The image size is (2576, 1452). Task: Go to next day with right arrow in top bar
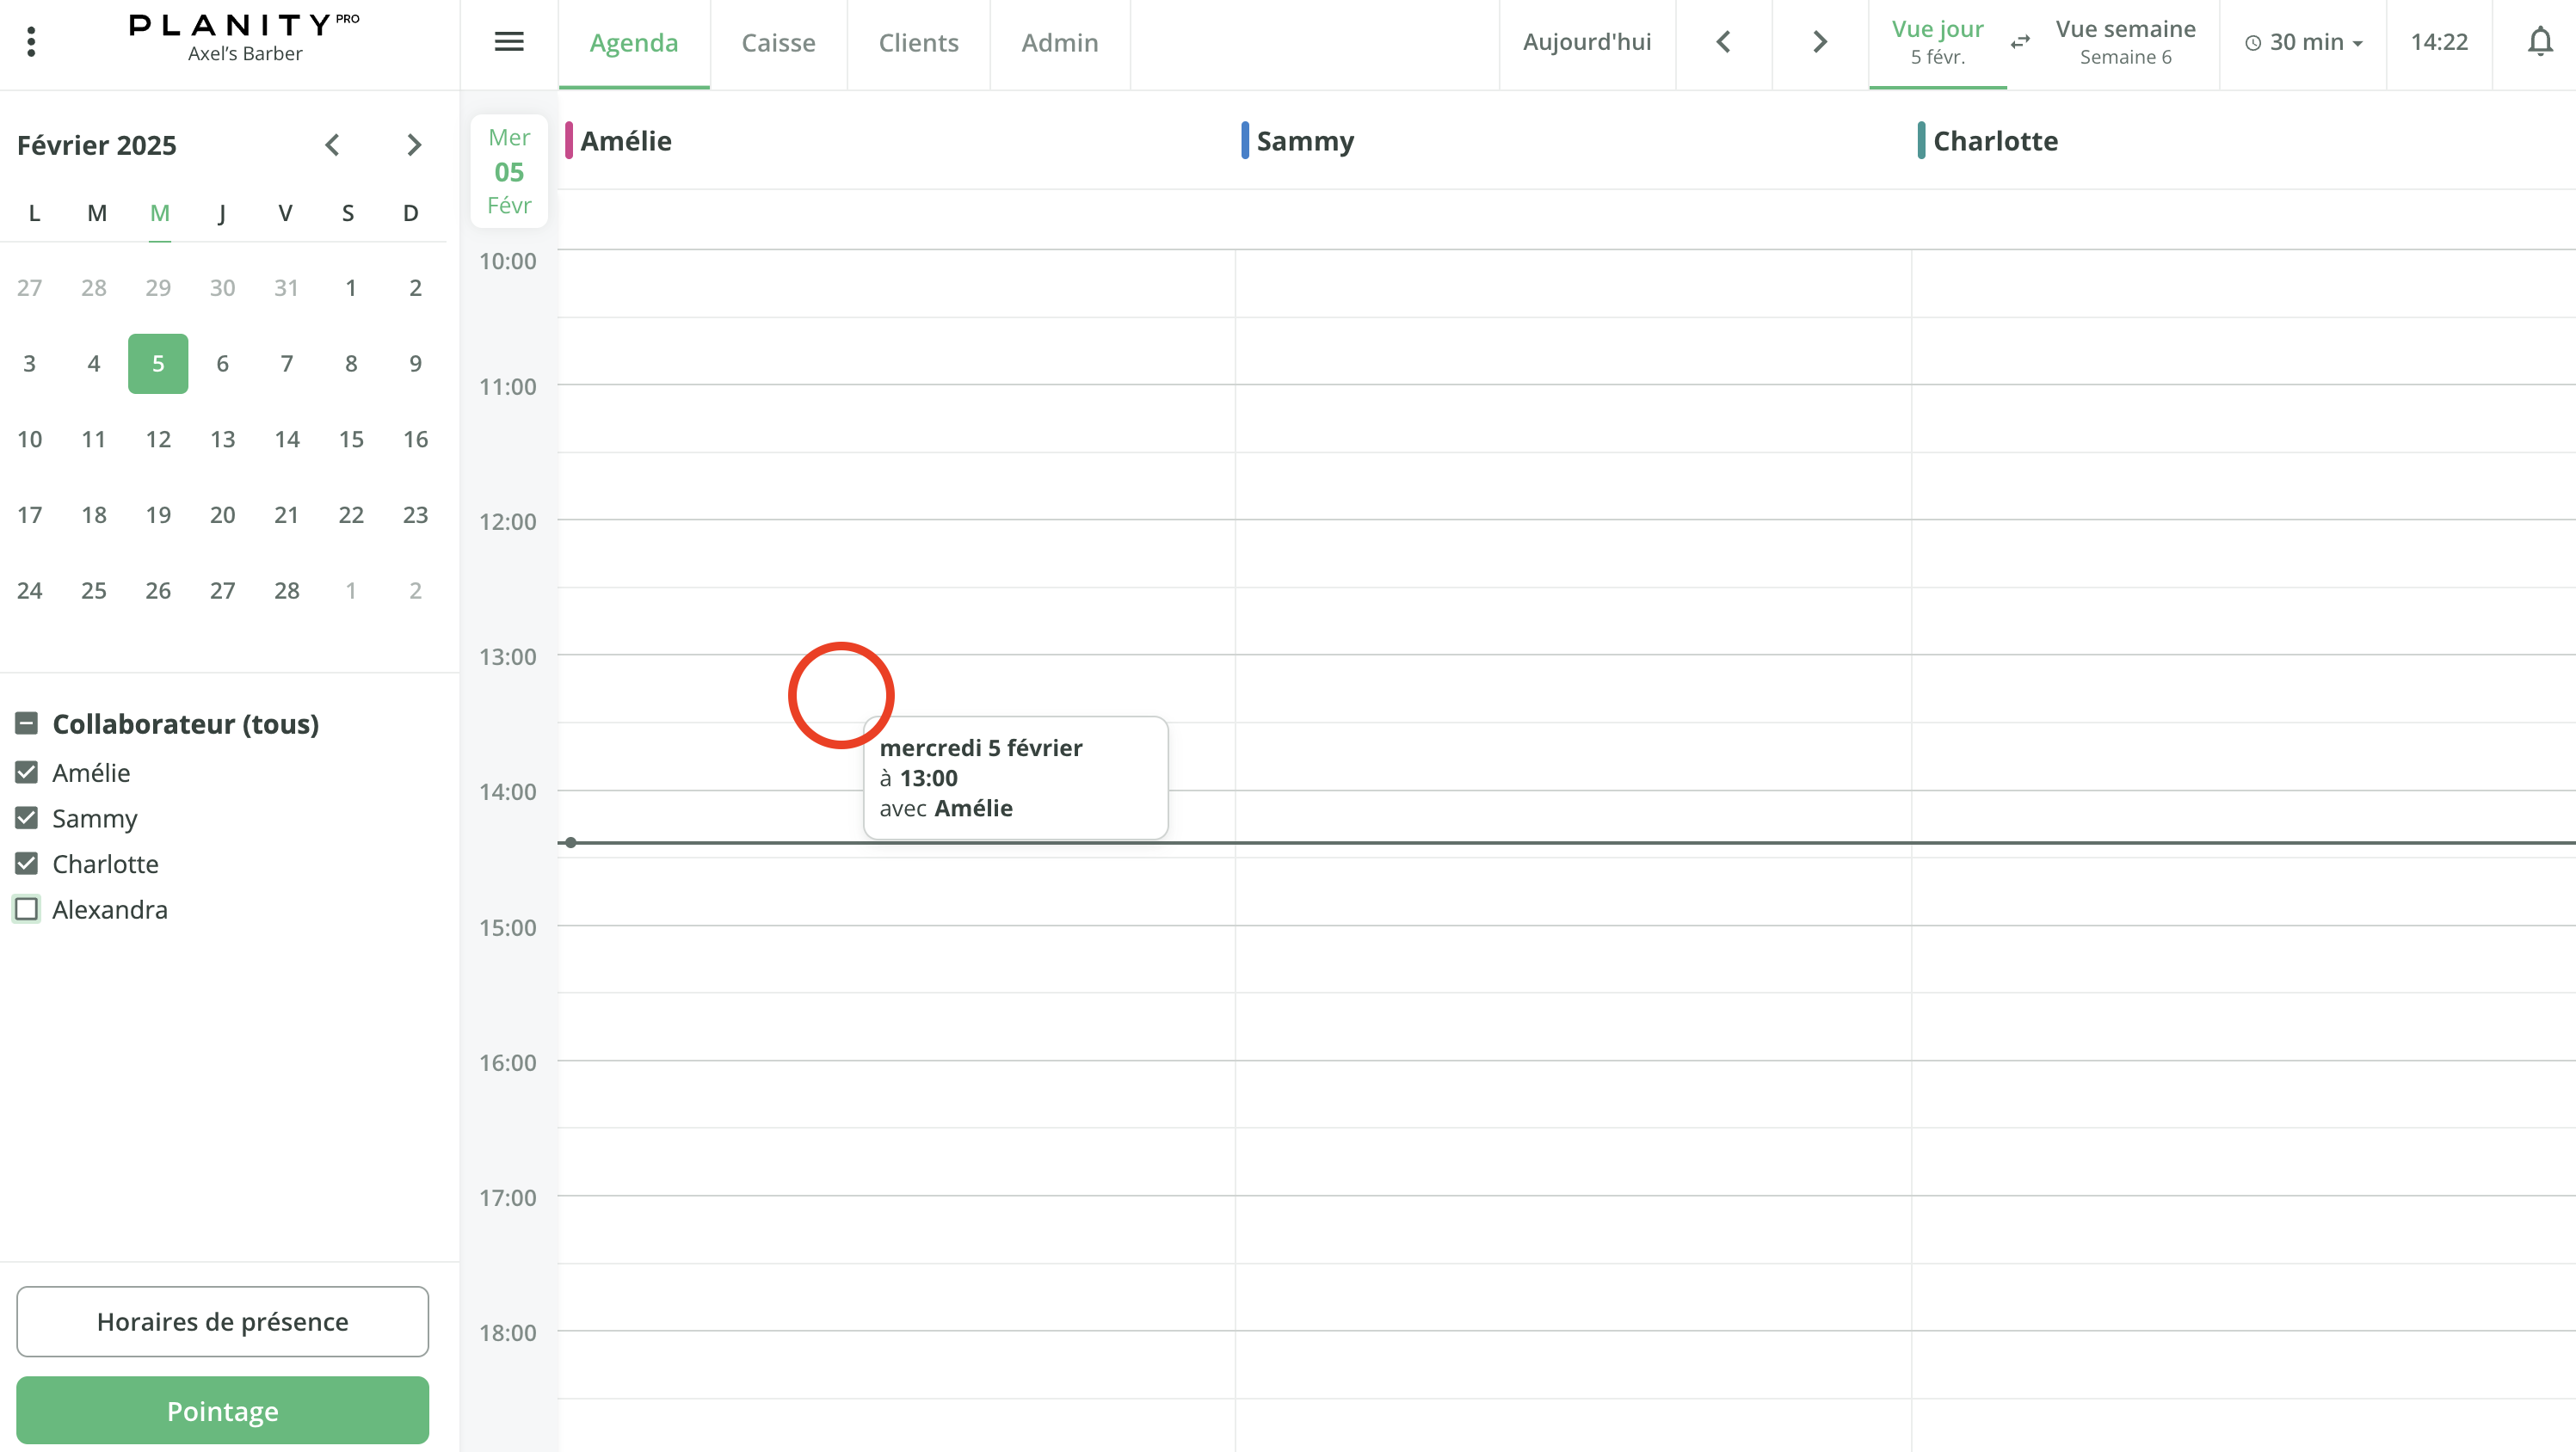1820,42
